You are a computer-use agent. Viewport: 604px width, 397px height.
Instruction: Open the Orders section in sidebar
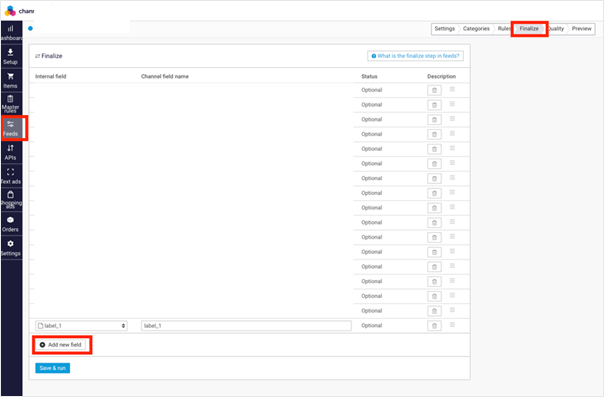tap(10, 224)
